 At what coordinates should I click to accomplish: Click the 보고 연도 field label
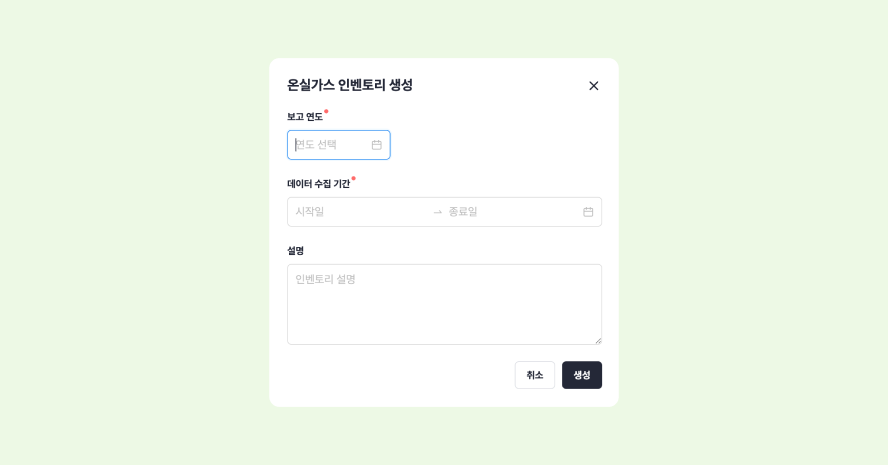tap(304, 117)
